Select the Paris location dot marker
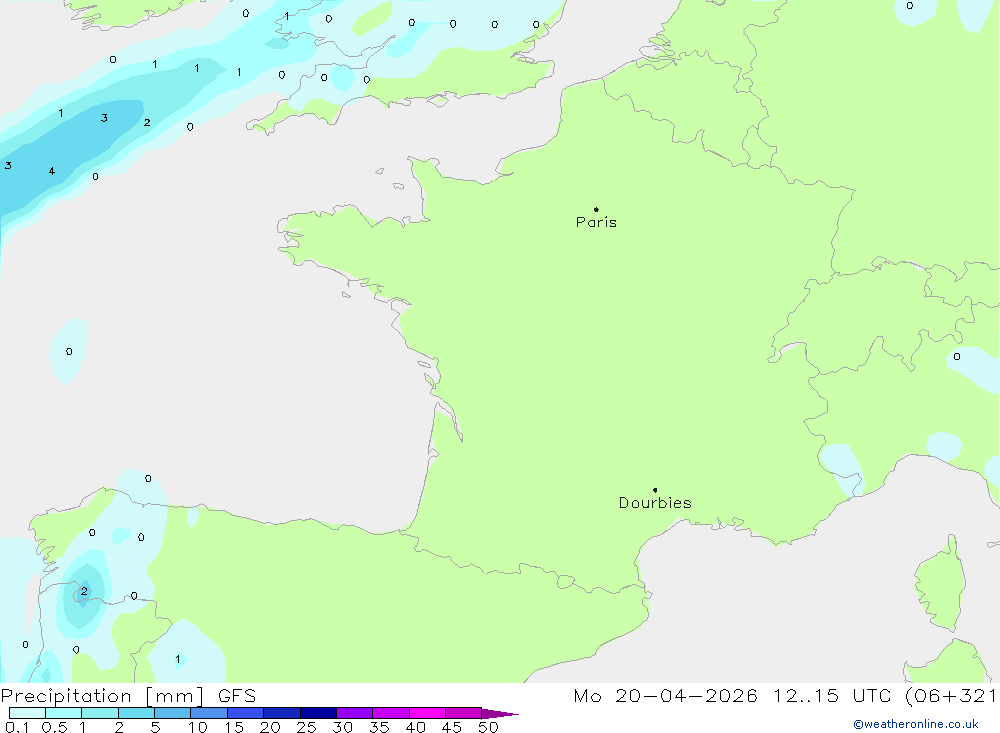Viewport: 1000px width, 733px height. click(x=596, y=209)
